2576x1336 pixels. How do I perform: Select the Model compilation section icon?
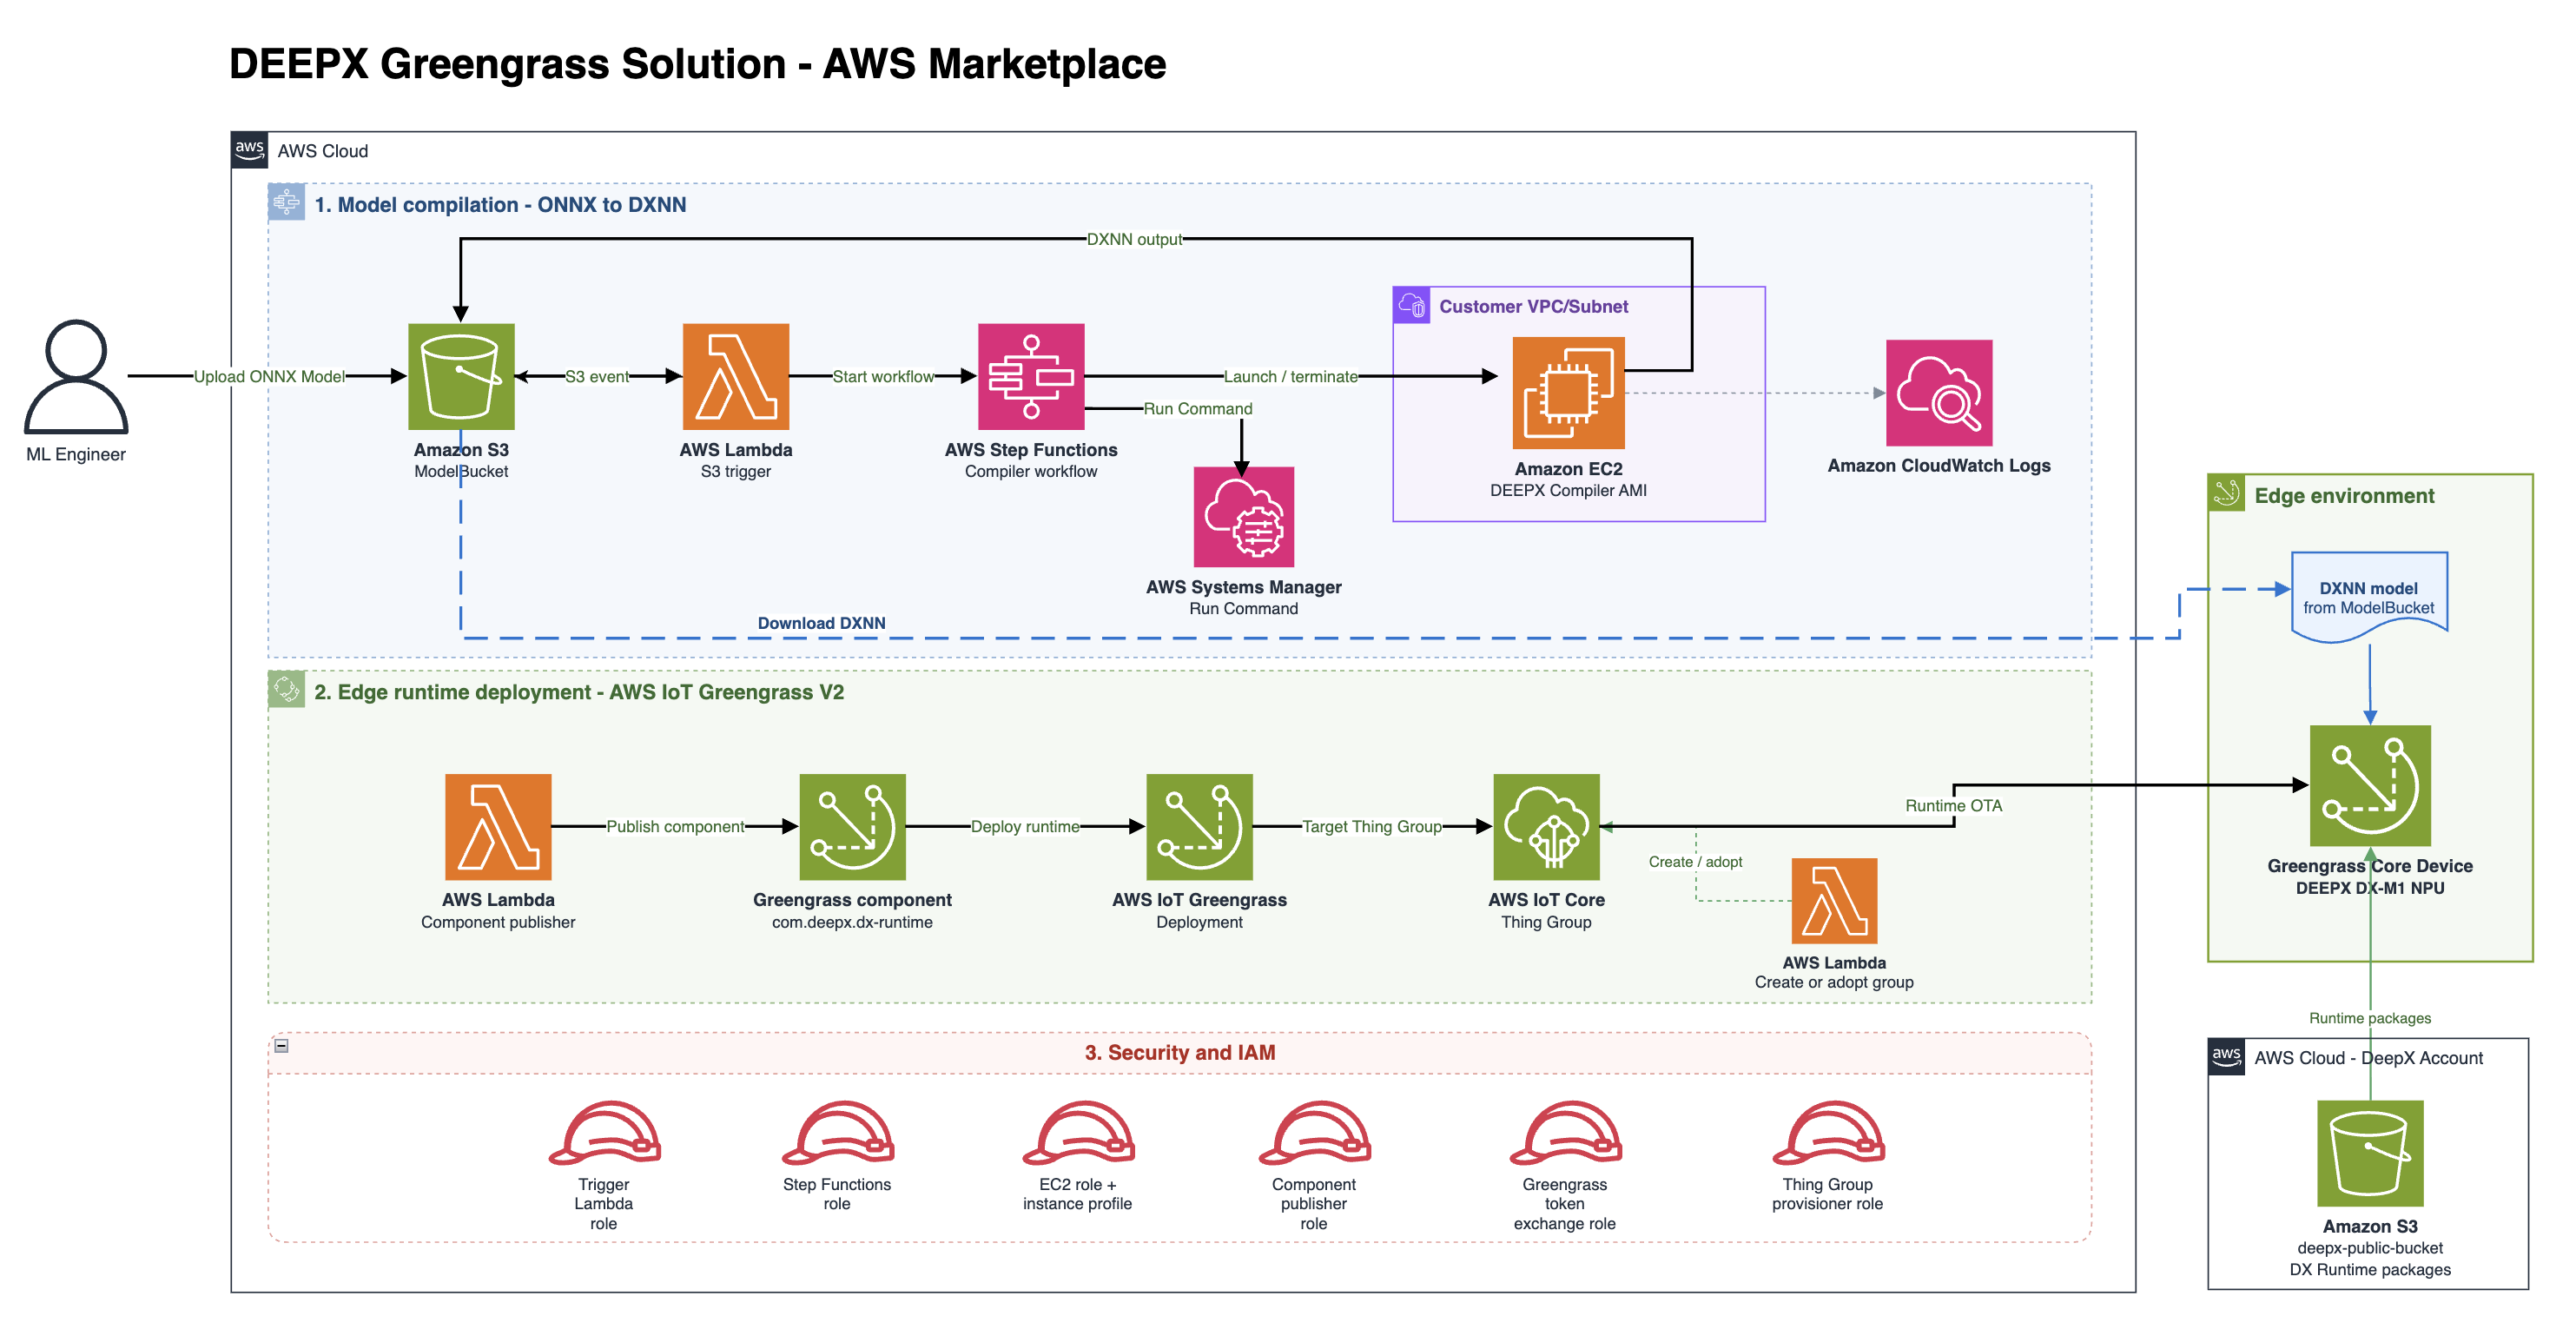pos(286,202)
